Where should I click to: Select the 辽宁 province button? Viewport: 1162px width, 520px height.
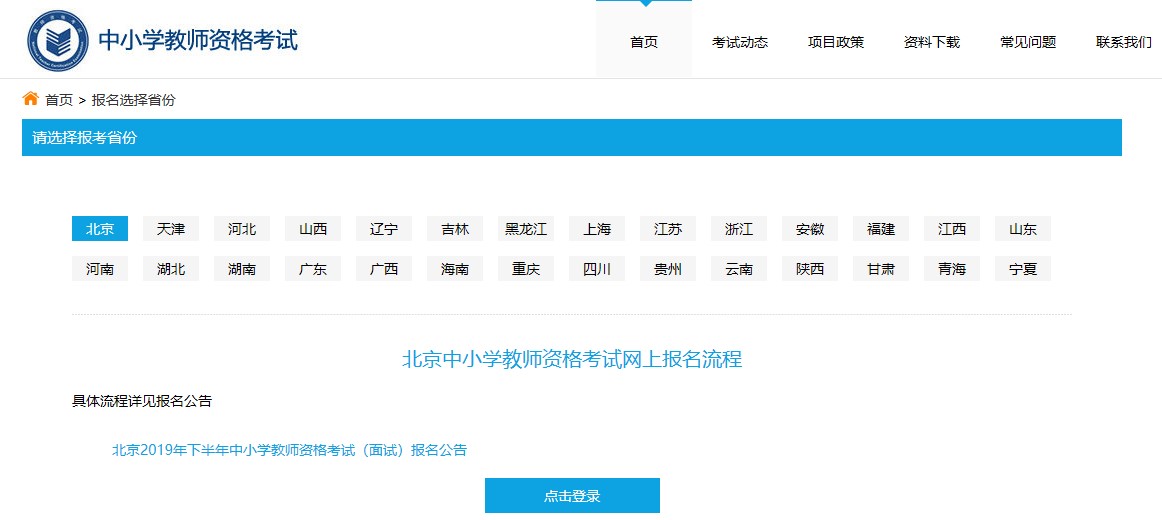coord(384,229)
